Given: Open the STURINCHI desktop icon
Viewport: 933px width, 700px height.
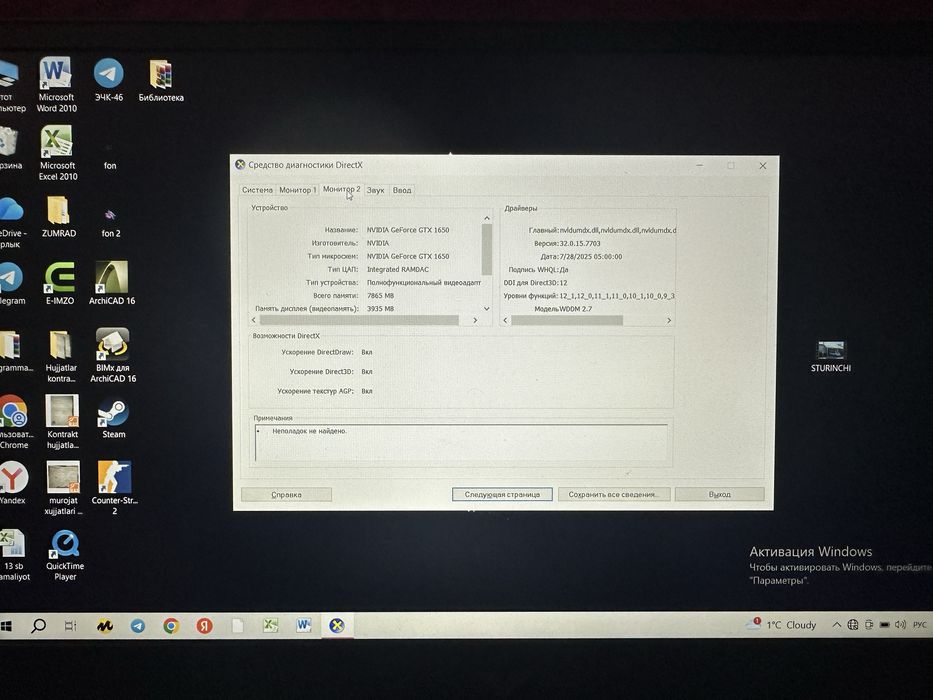Looking at the screenshot, I should tap(831, 356).
